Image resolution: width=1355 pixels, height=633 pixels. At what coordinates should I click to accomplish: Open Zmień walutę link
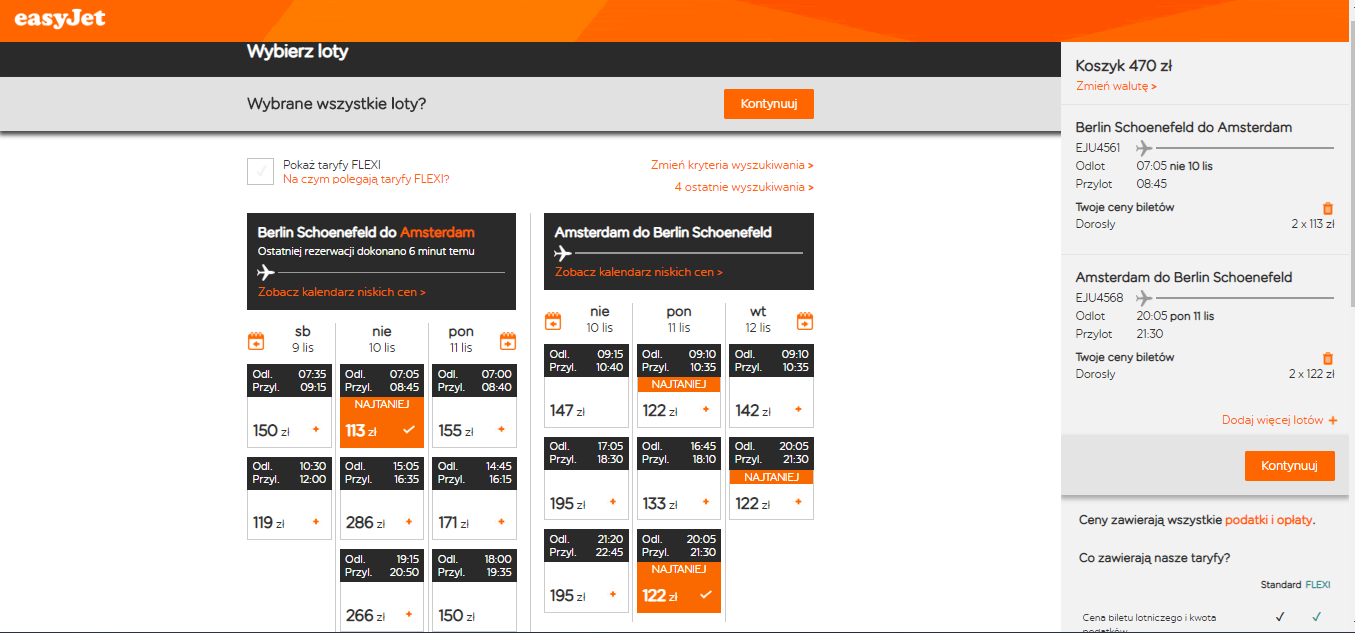click(1116, 87)
